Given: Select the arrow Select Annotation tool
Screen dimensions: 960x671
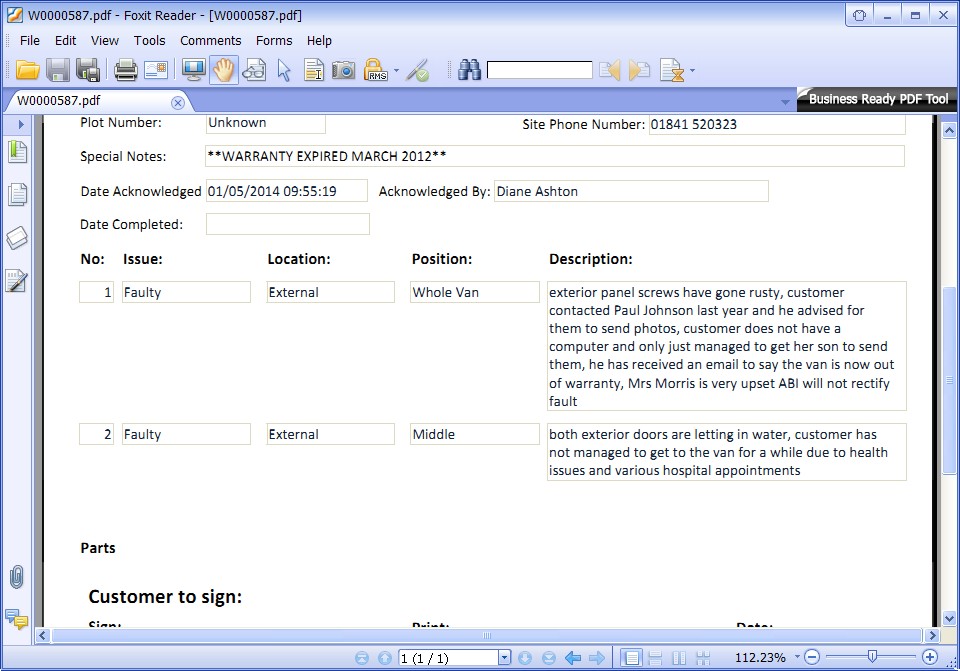Looking at the screenshot, I should click(284, 70).
